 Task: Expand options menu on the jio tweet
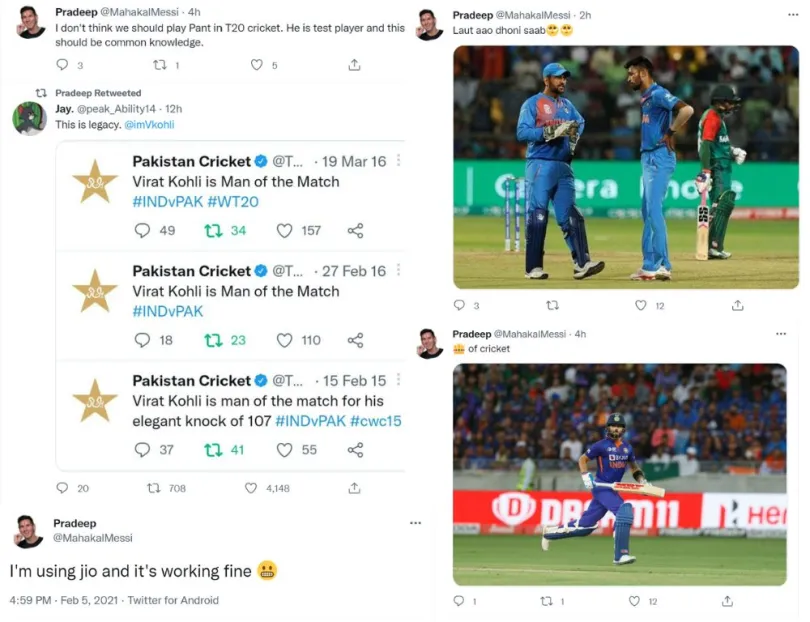click(x=415, y=523)
